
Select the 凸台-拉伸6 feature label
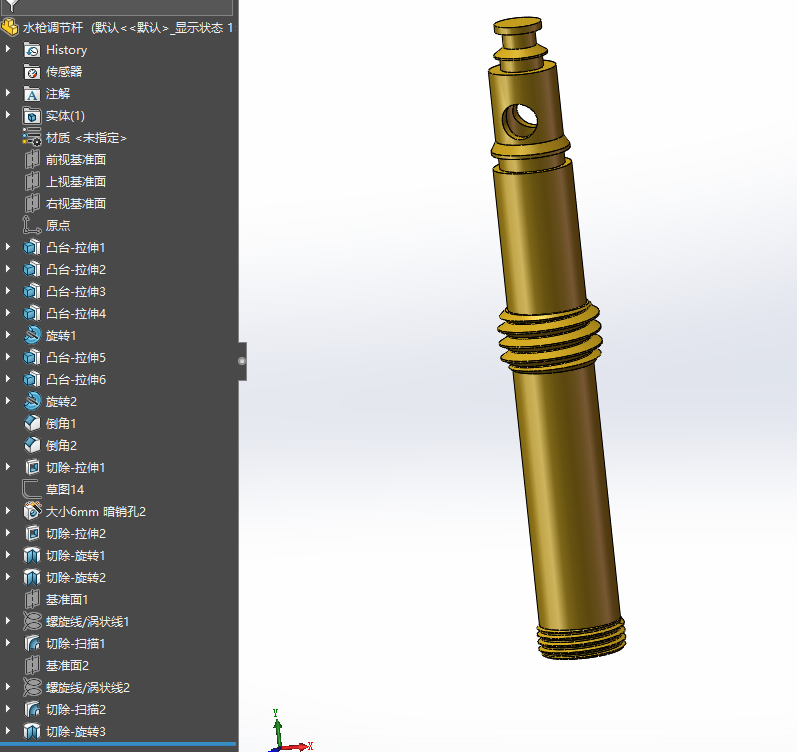tap(76, 379)
